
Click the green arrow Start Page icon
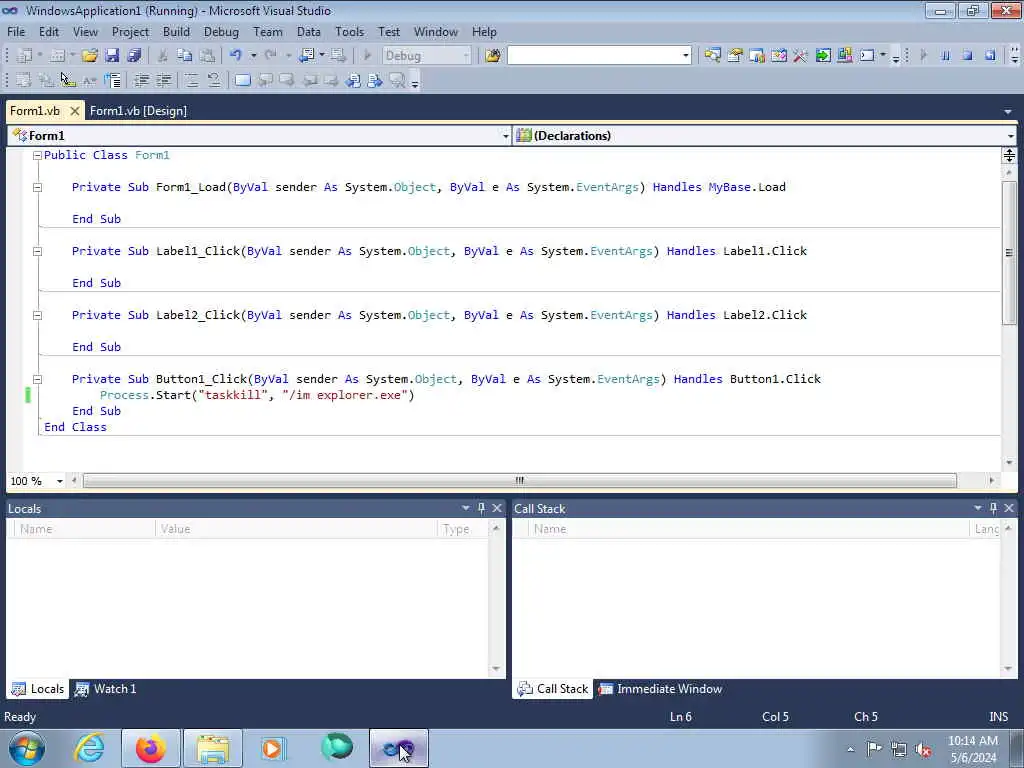click(823, 56)
